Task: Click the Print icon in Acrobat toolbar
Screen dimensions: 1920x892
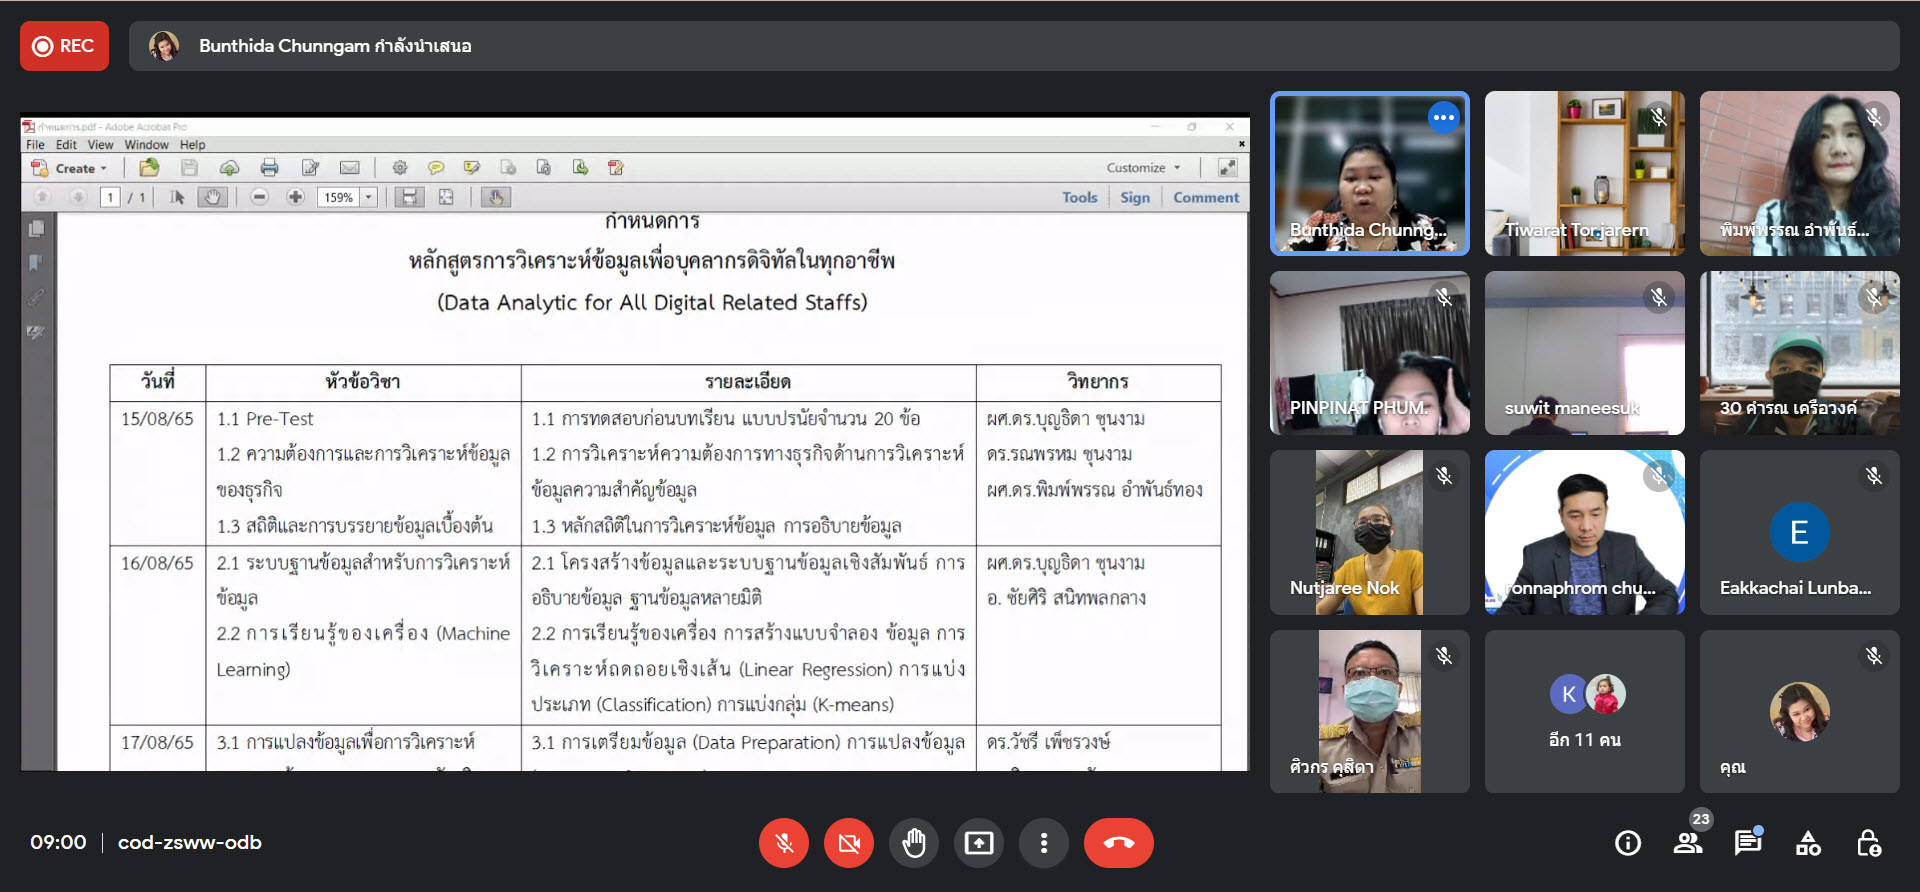Action: (269, 168)
